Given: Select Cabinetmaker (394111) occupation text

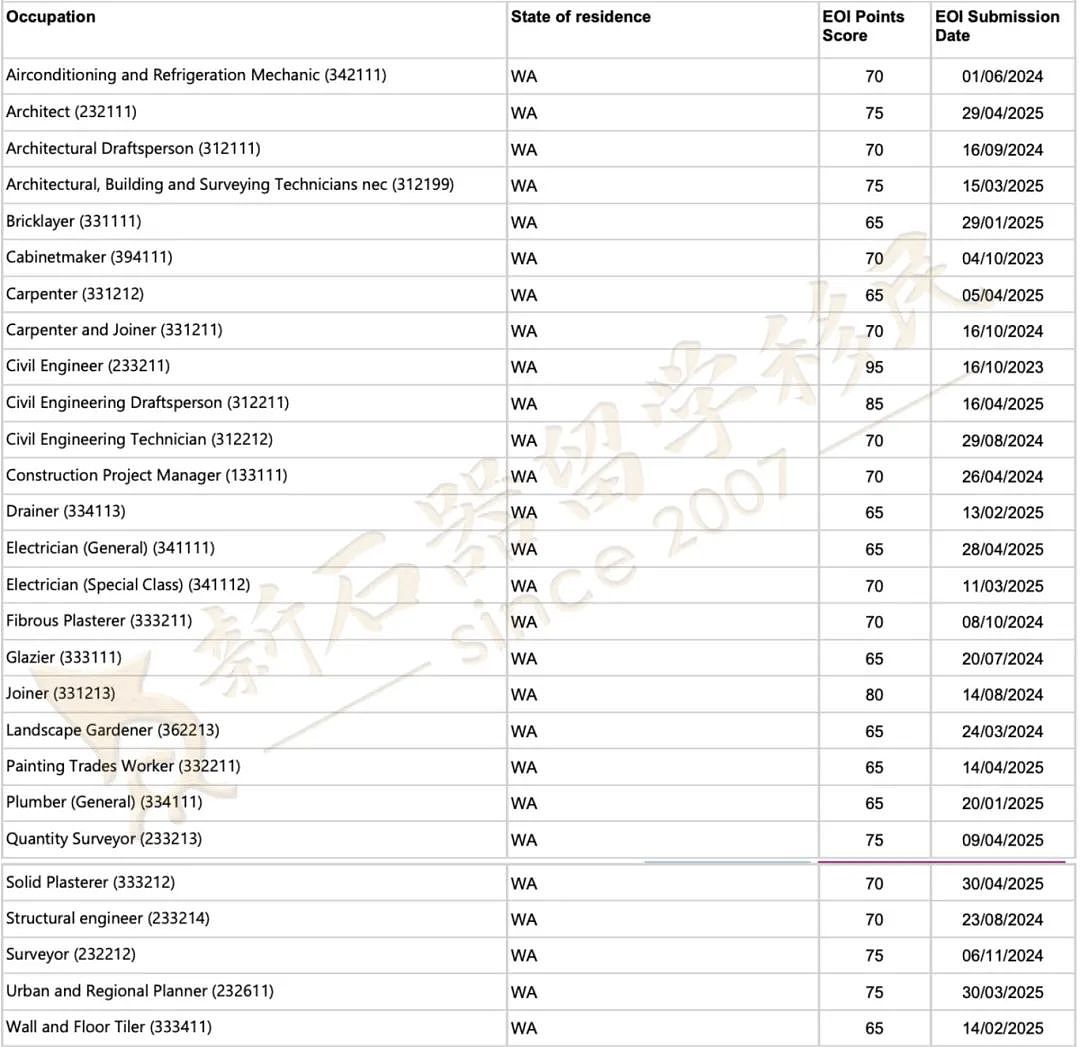Looking at the screenshot, I should click(89, 257).
